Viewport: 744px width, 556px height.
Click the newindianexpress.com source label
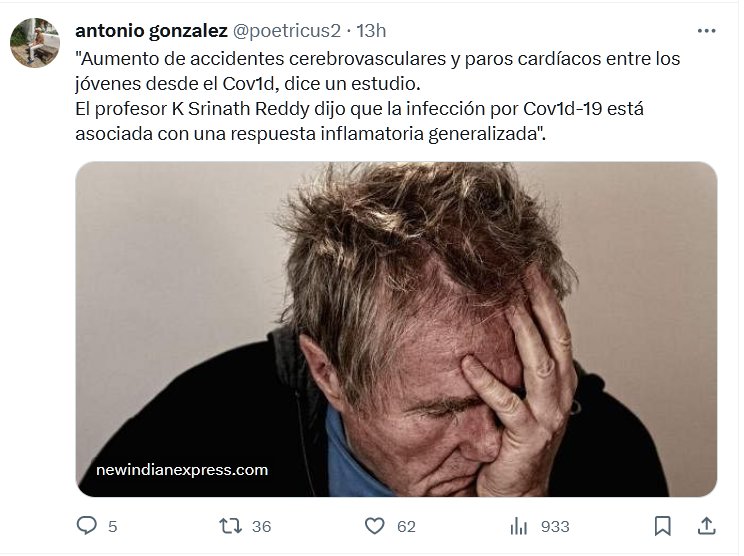pos(182,470)
